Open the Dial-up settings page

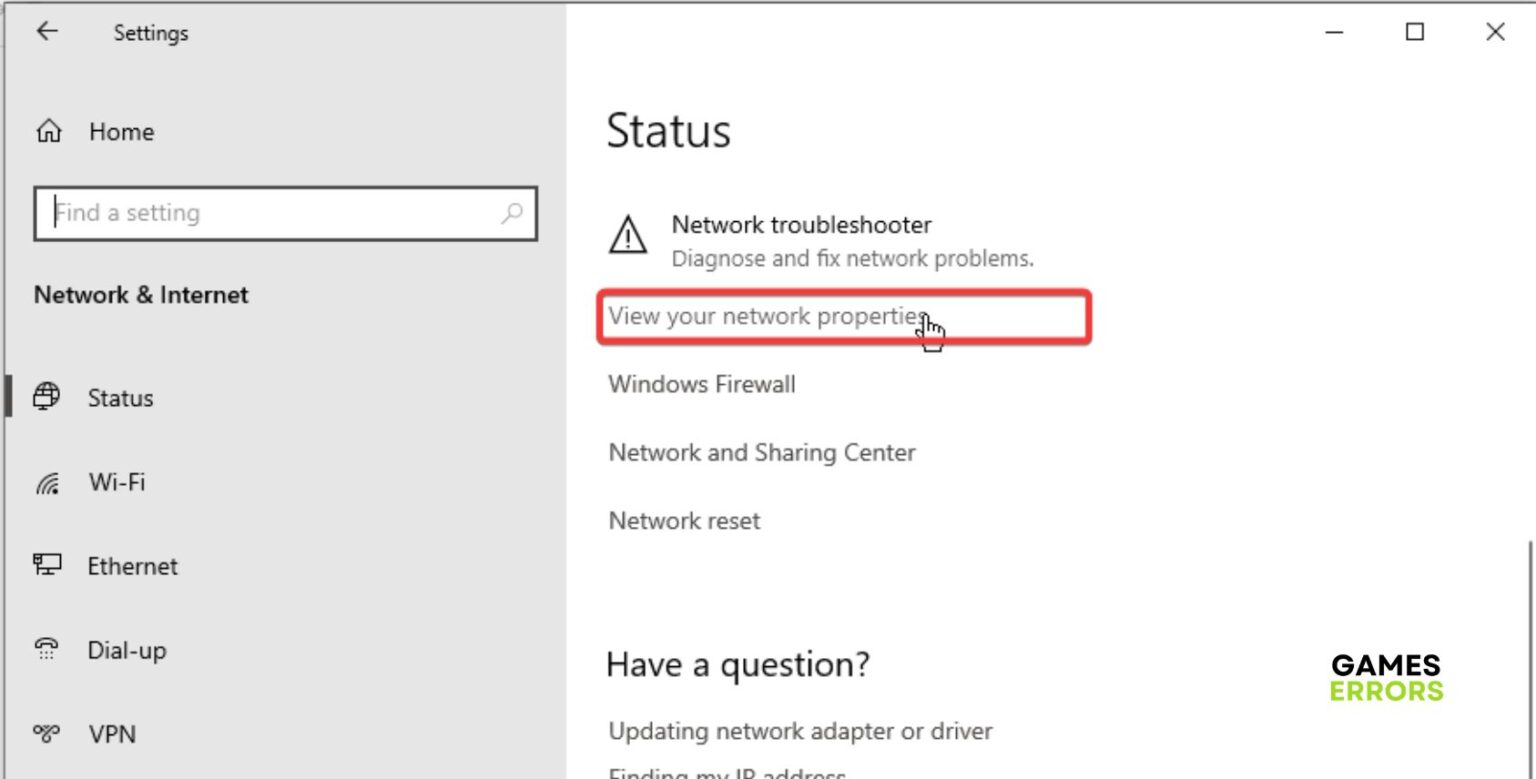(126, 650)
